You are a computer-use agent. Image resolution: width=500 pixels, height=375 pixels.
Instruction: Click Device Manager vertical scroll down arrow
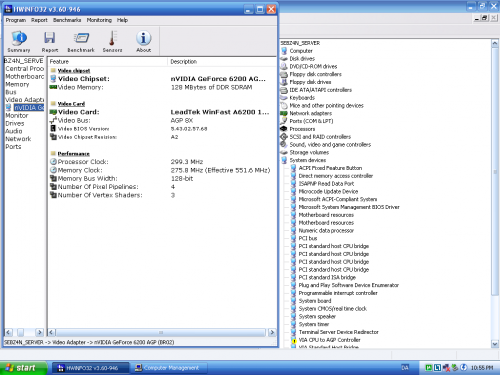click(495, 344)
